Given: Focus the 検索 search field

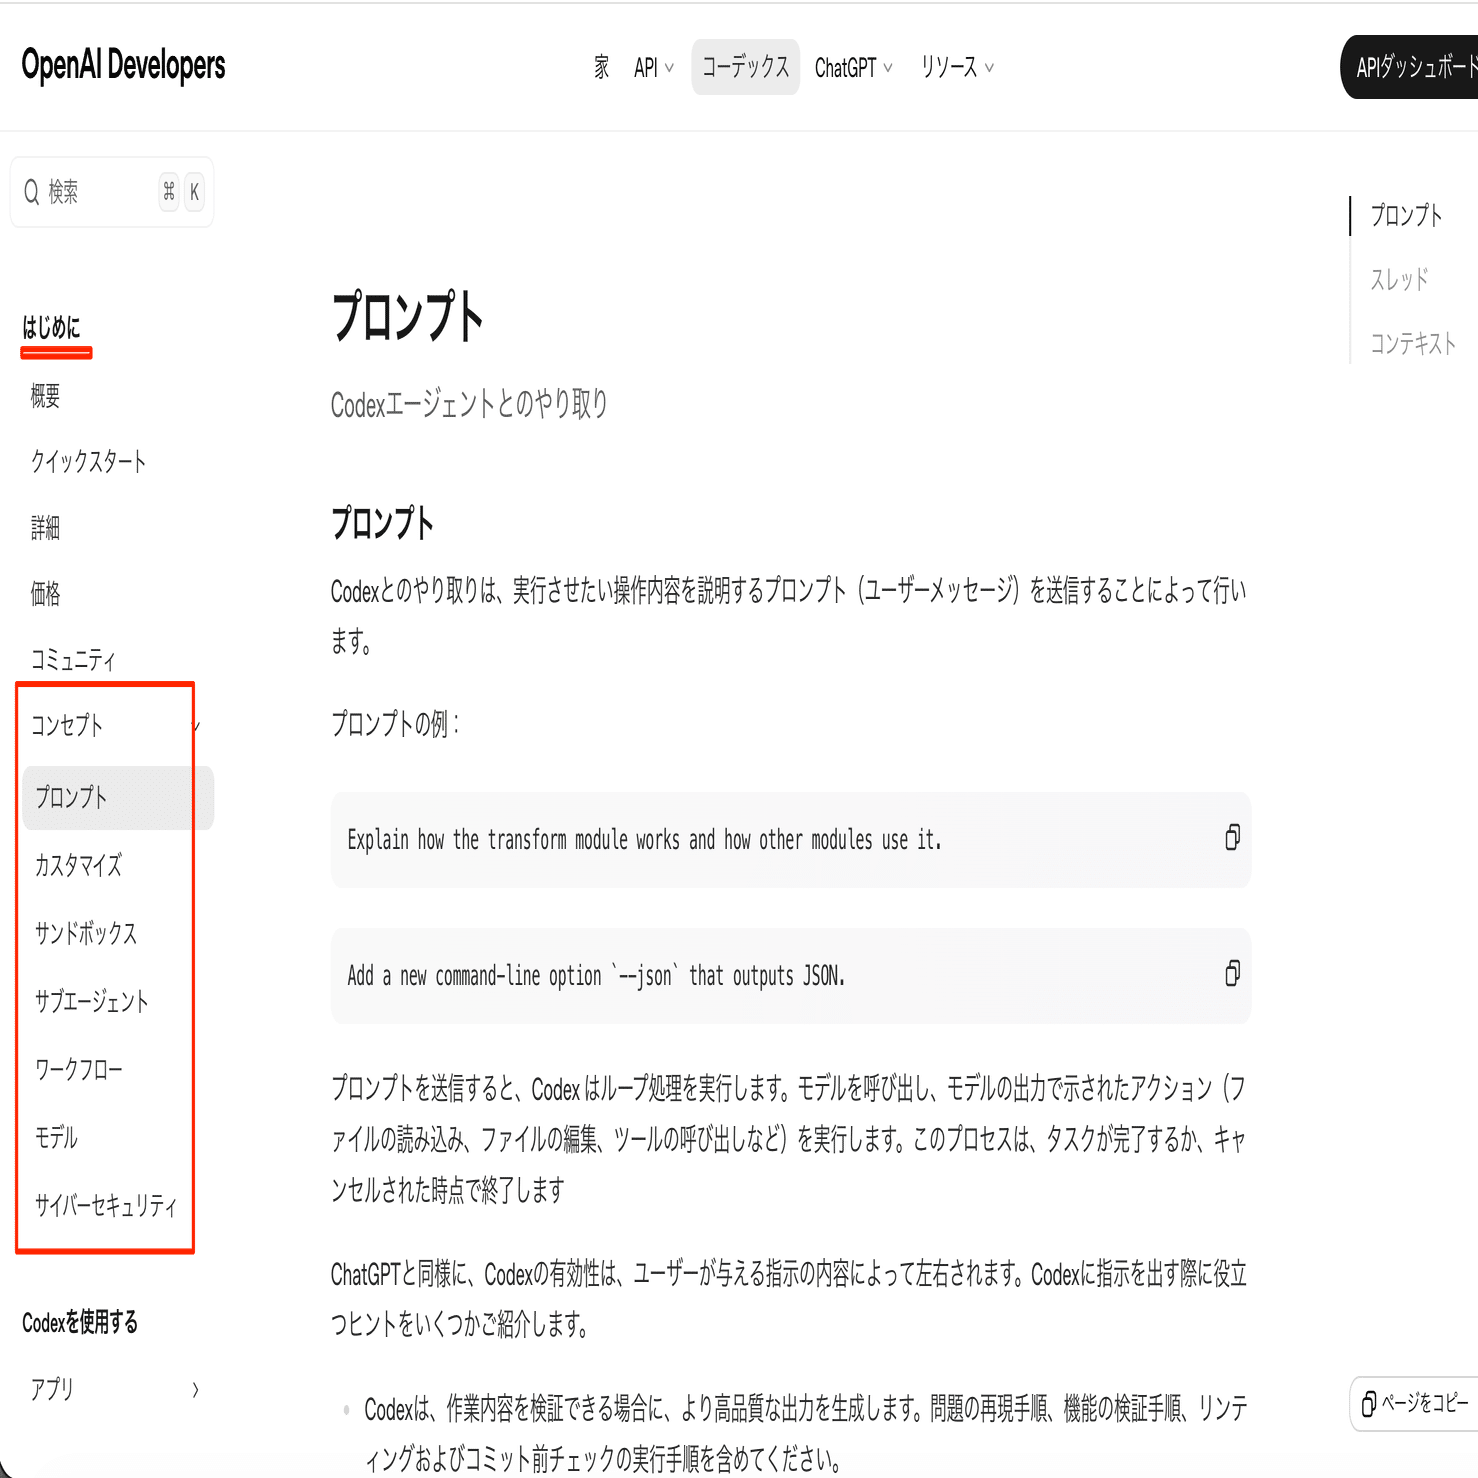Looking at the screenshot, I should pos(112,192).
